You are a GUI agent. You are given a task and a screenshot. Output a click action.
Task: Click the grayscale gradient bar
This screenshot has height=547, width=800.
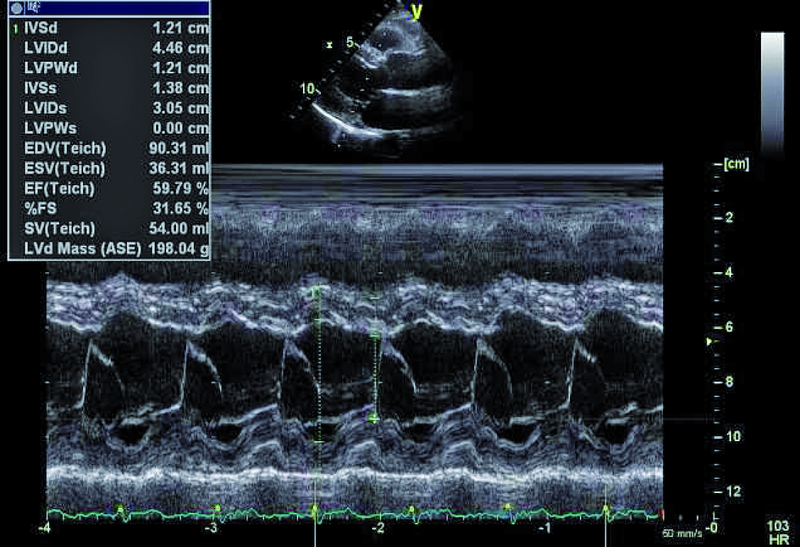[772, 92]
